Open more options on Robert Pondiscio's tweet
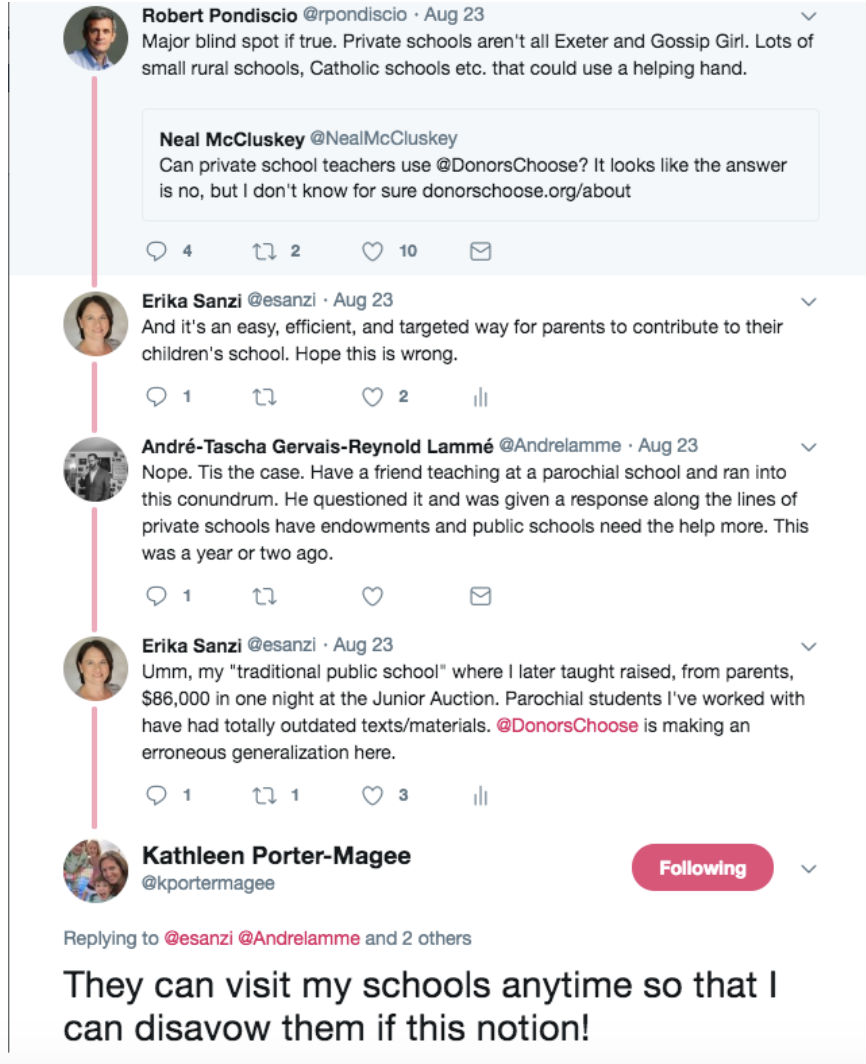866x1064 pixels. tap(810, 16)
